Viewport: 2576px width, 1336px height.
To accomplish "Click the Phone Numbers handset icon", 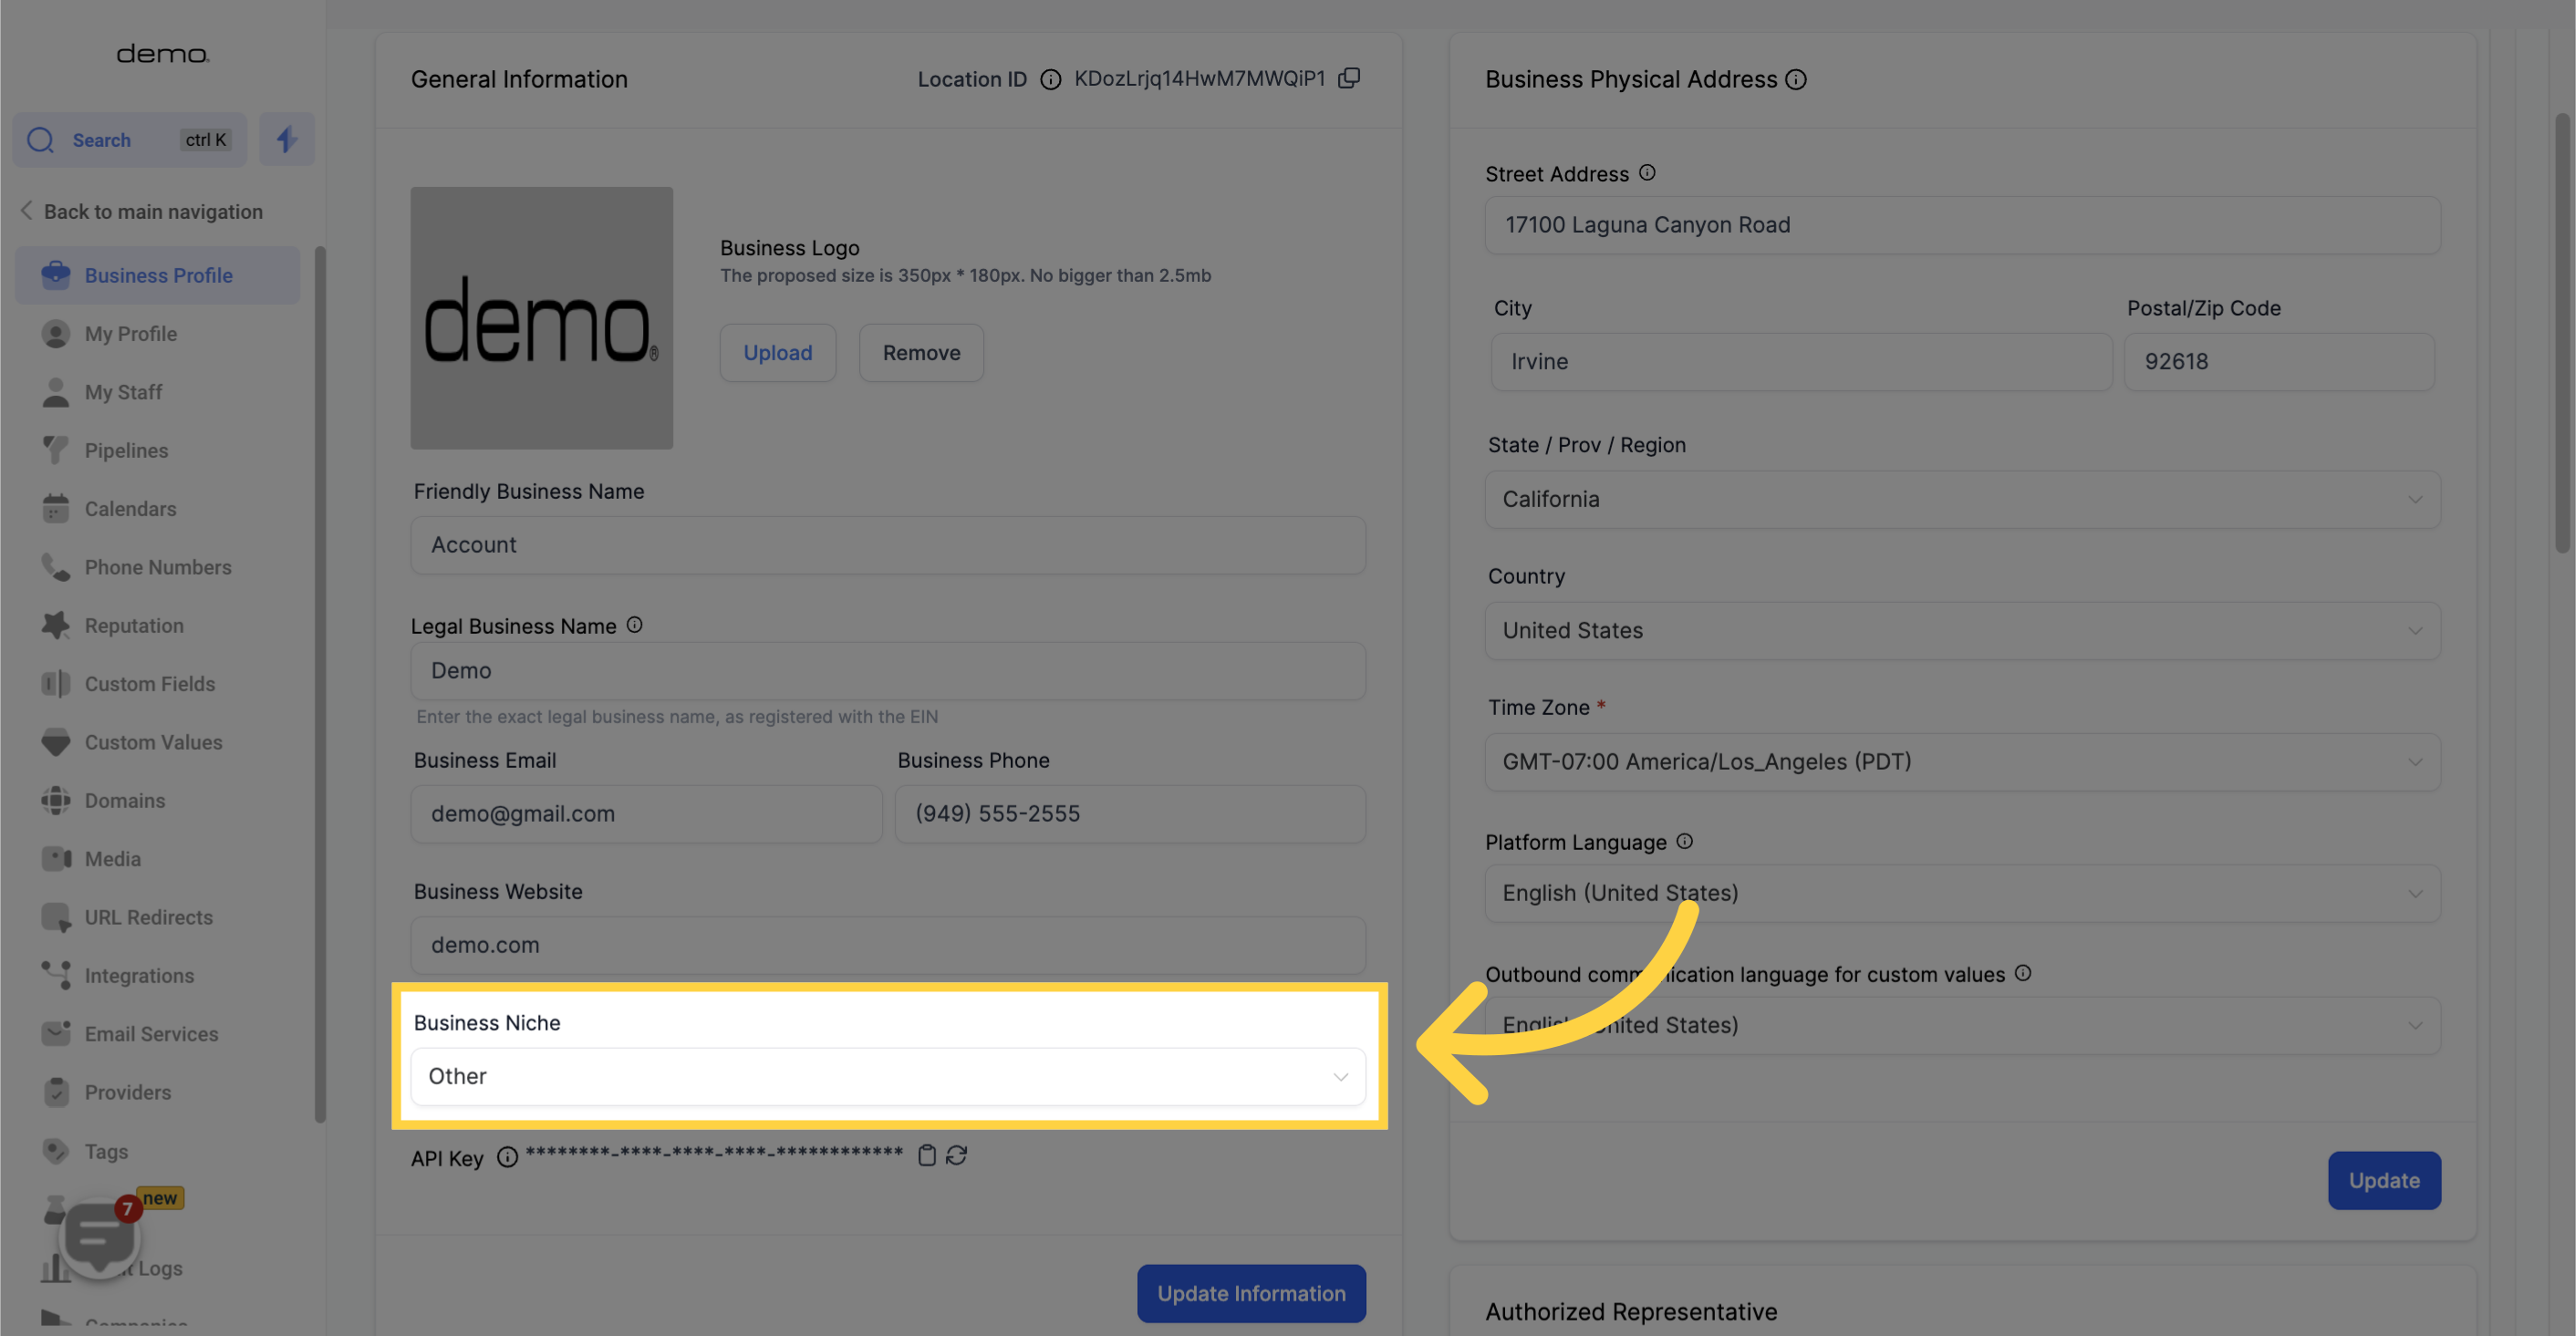I will click(x=56, y=567).
